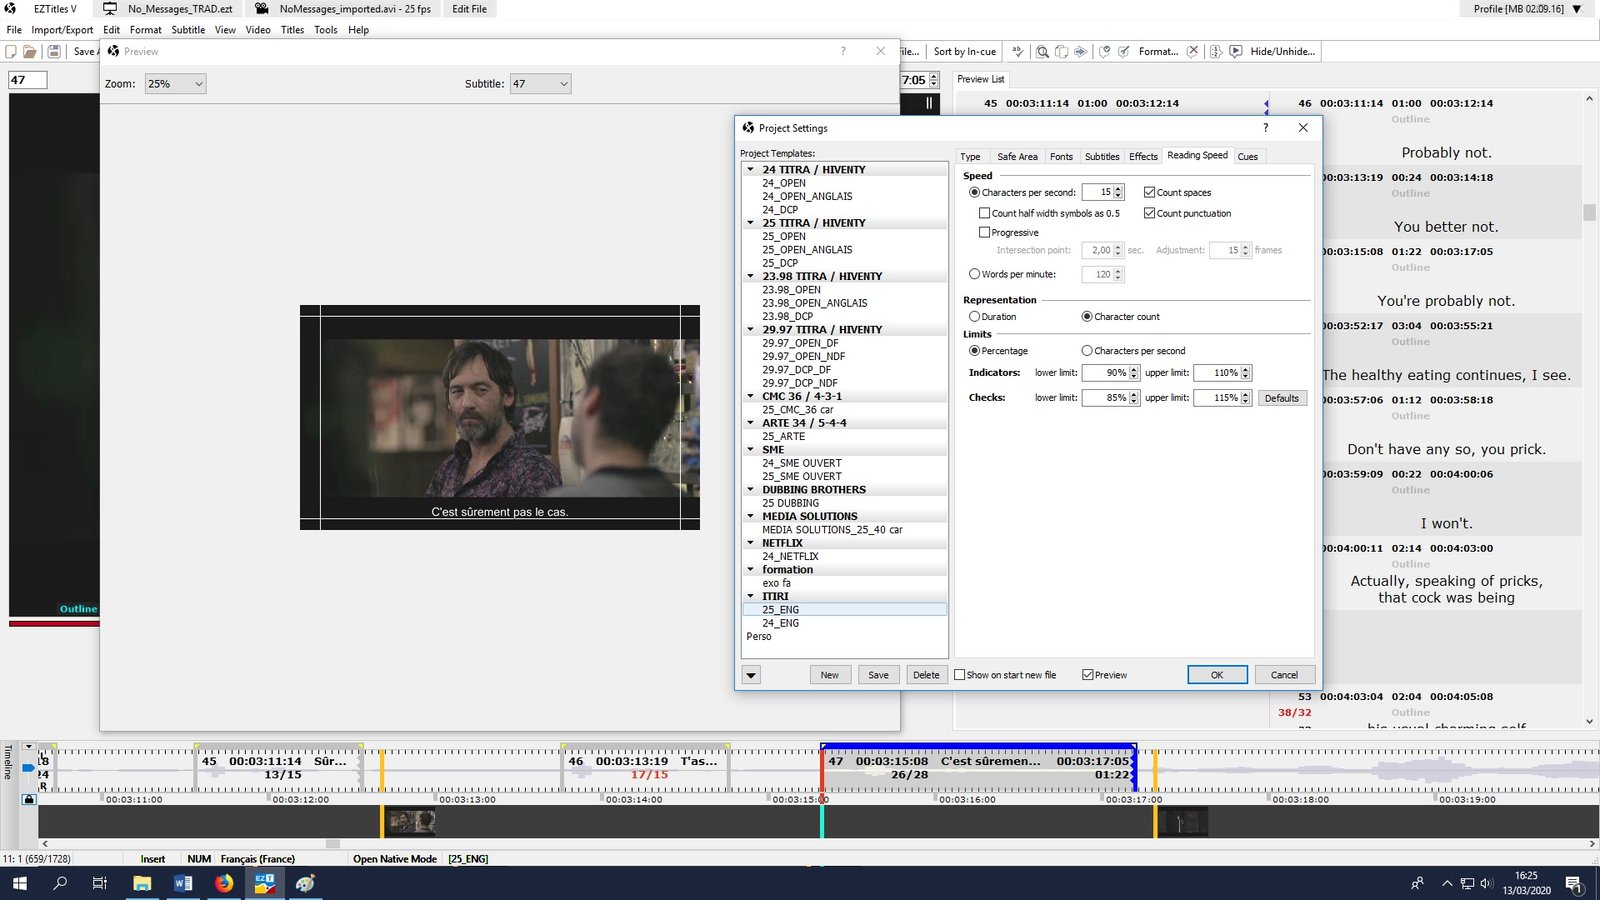Open the templates options arrow button
This screenshot has width=1600, height=900.
751,675
